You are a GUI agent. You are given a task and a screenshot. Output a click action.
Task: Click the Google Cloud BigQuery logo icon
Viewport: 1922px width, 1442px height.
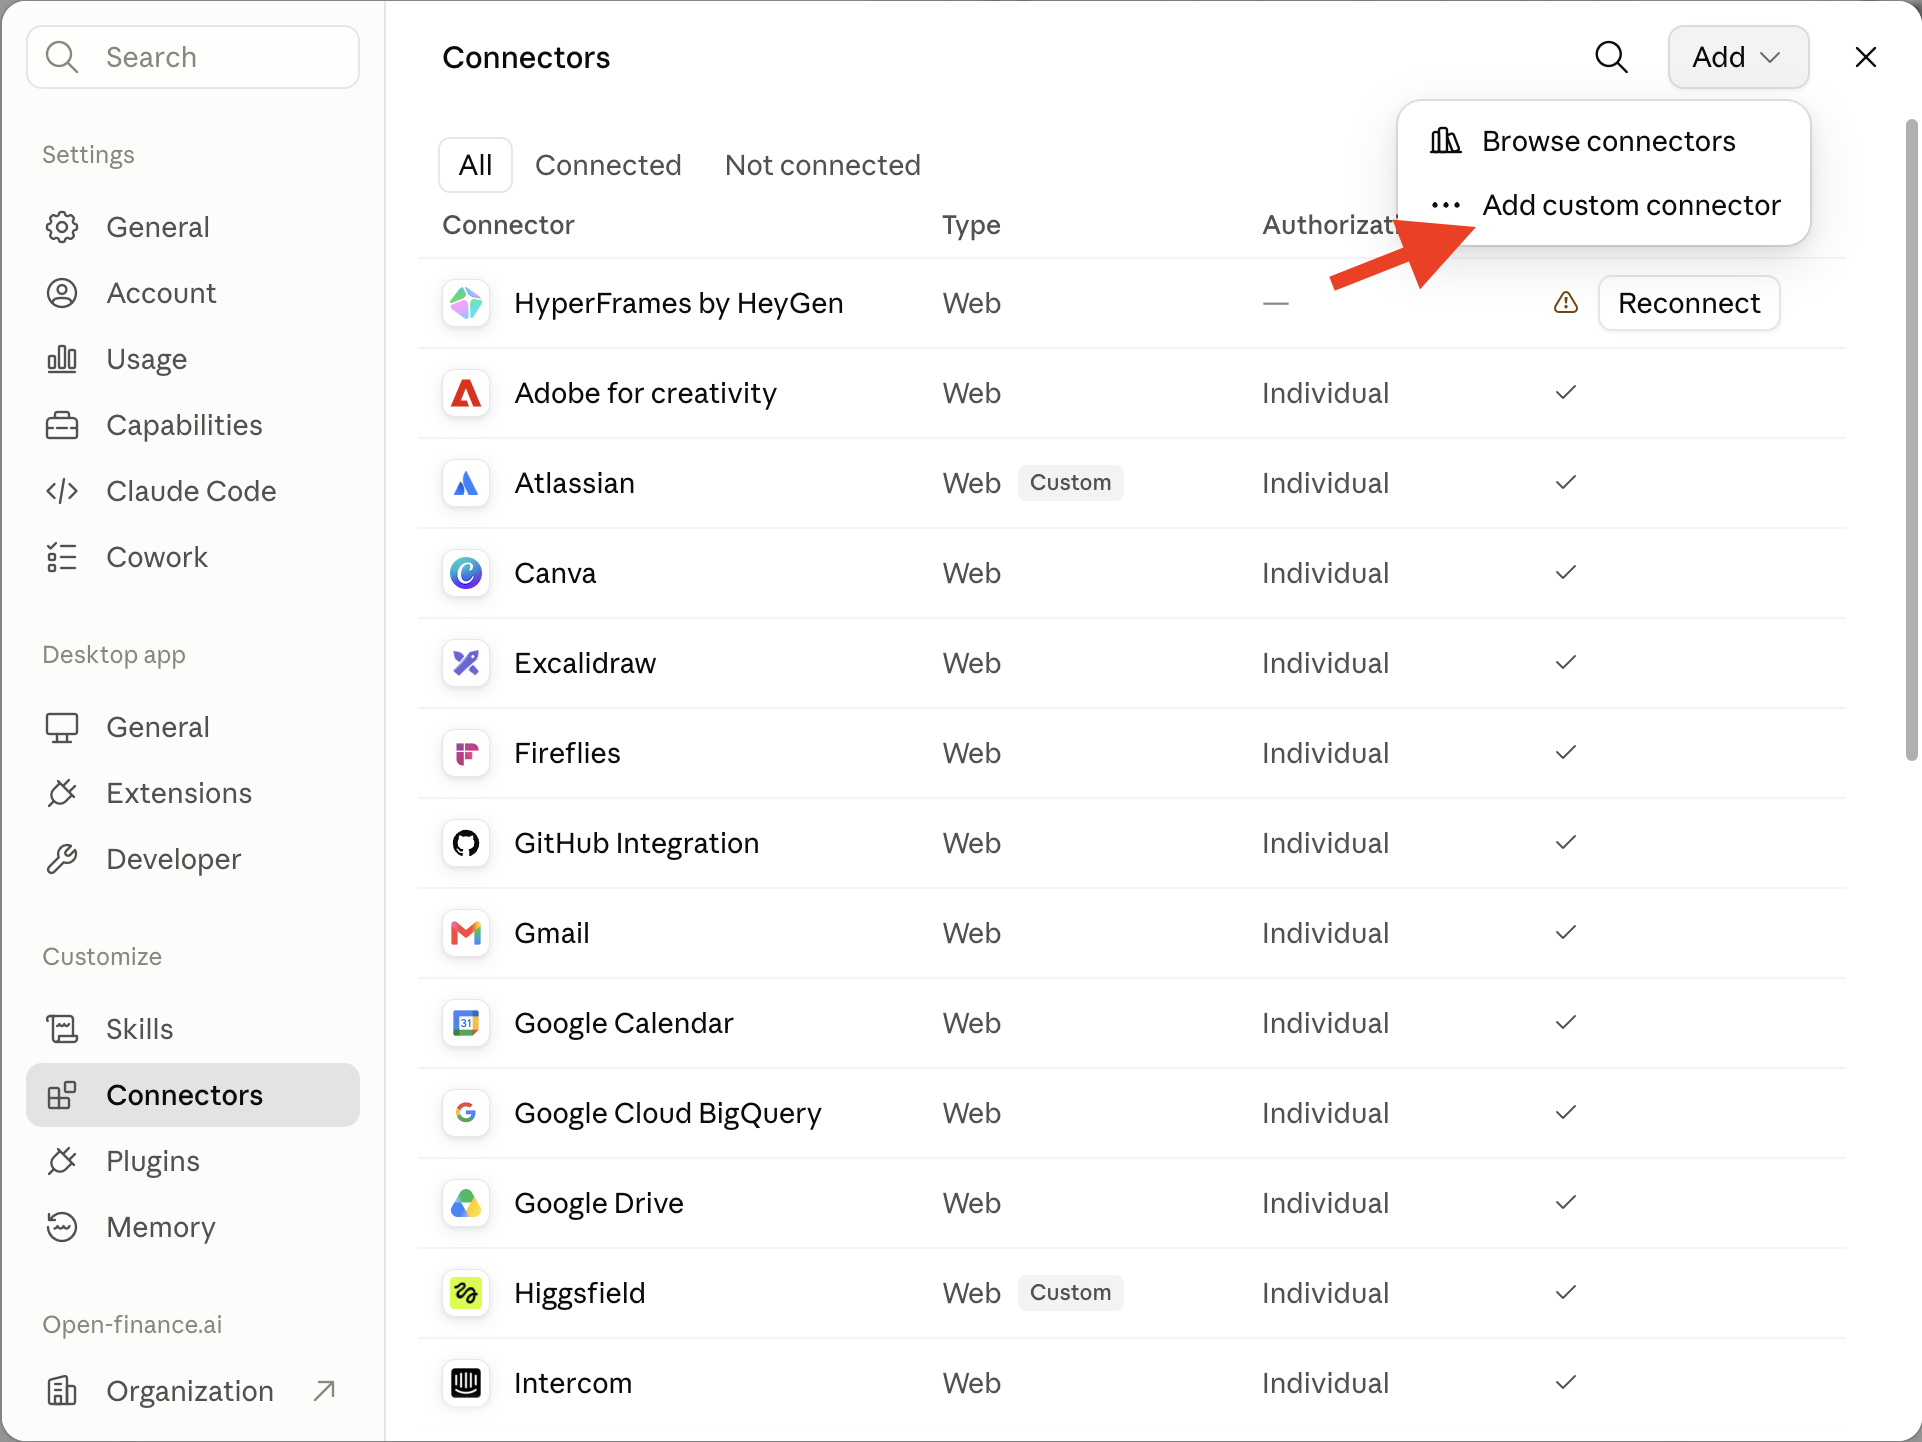466,1113
